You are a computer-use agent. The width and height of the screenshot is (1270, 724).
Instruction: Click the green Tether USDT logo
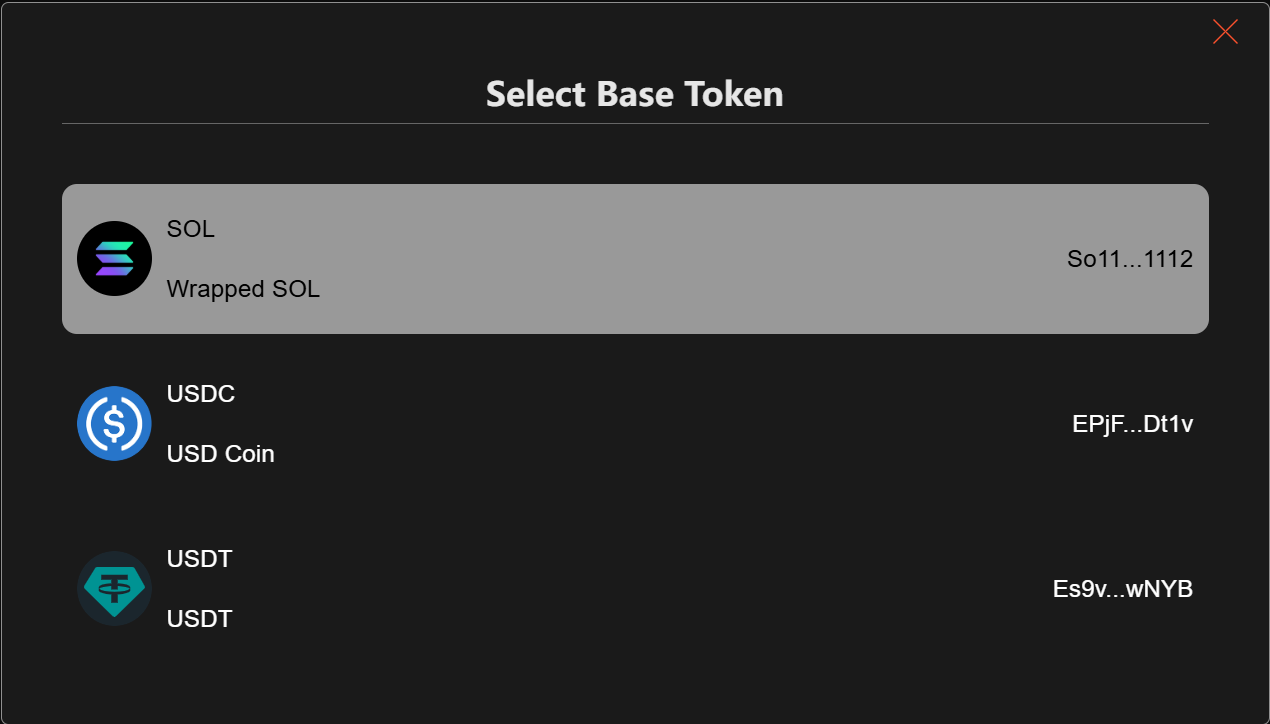pos(114,589)
